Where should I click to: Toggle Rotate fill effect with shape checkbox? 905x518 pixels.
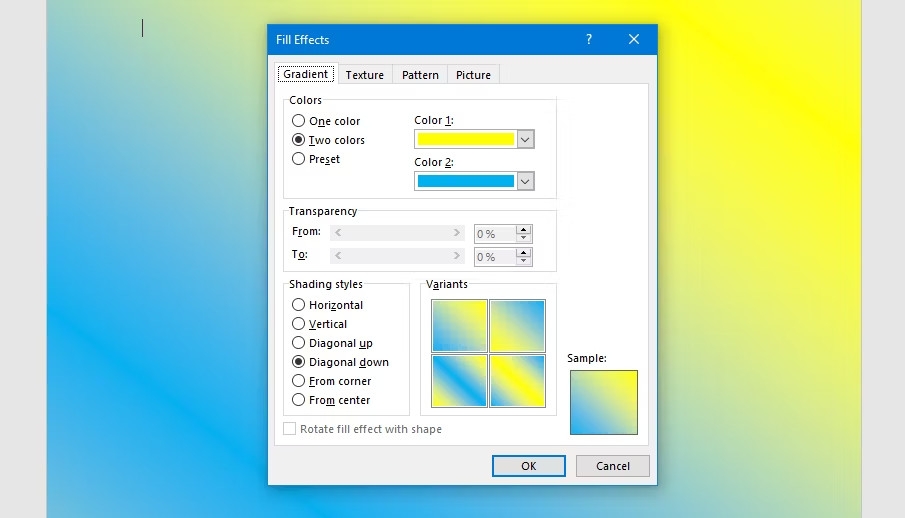[x=290, y=428]
